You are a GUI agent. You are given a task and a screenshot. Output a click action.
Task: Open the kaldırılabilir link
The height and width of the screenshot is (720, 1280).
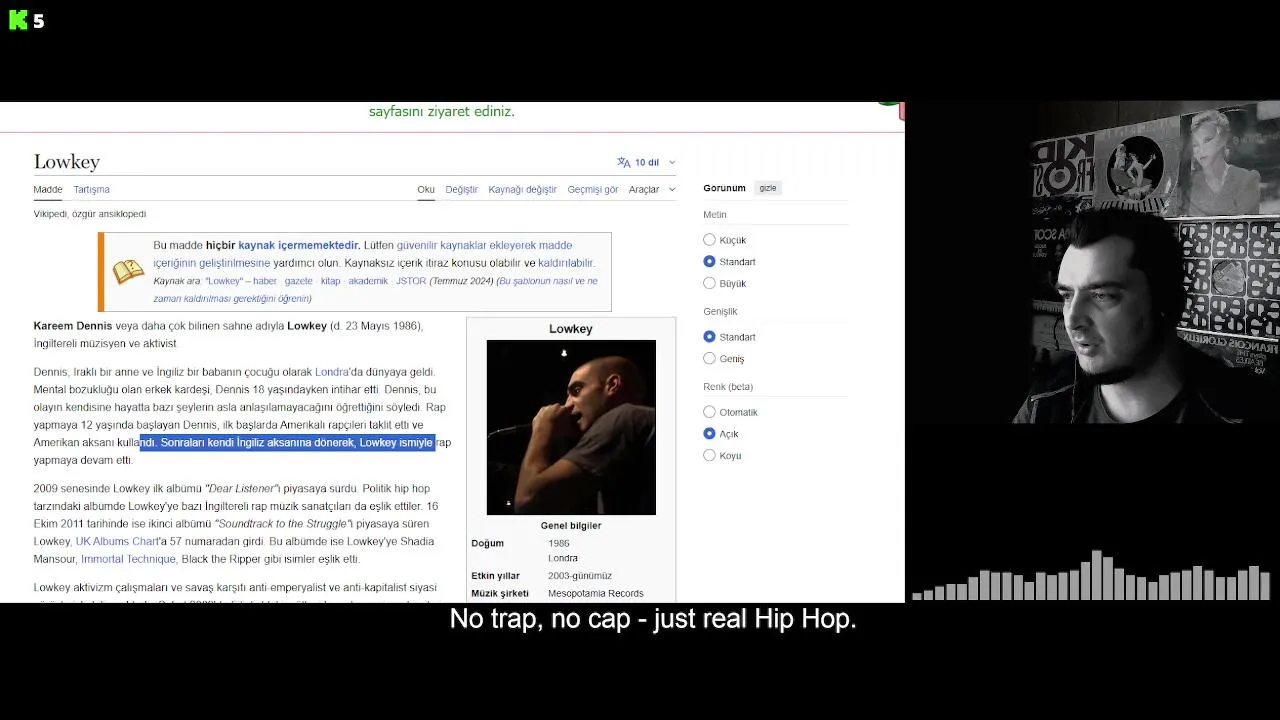566,263
